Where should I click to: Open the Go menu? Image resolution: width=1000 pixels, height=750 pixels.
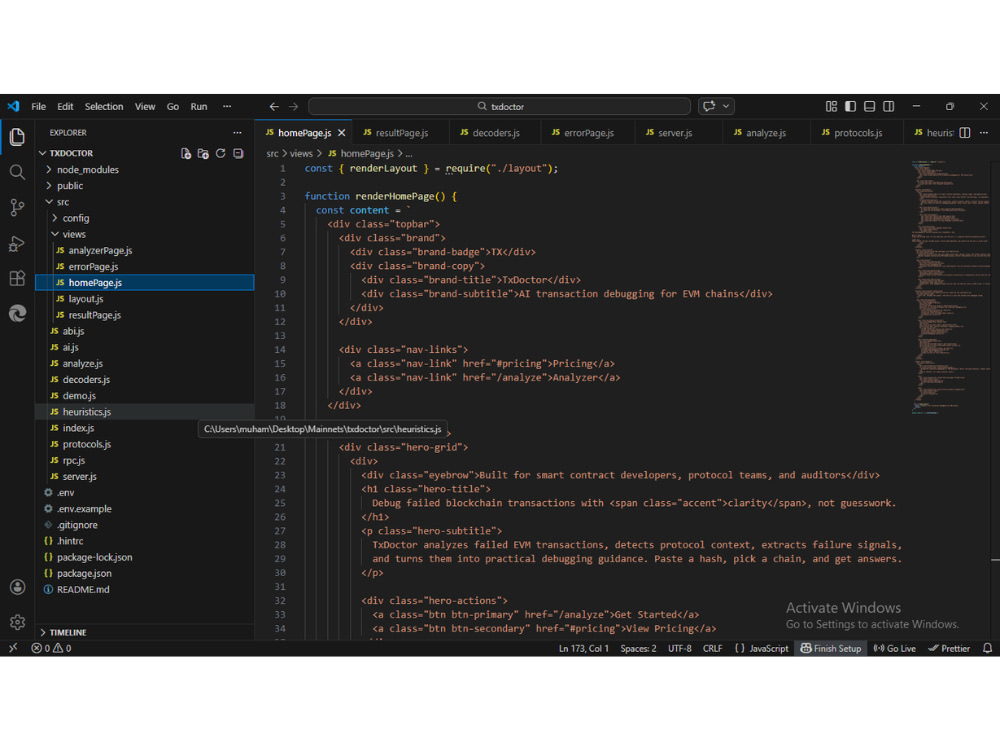click(173, 107)
